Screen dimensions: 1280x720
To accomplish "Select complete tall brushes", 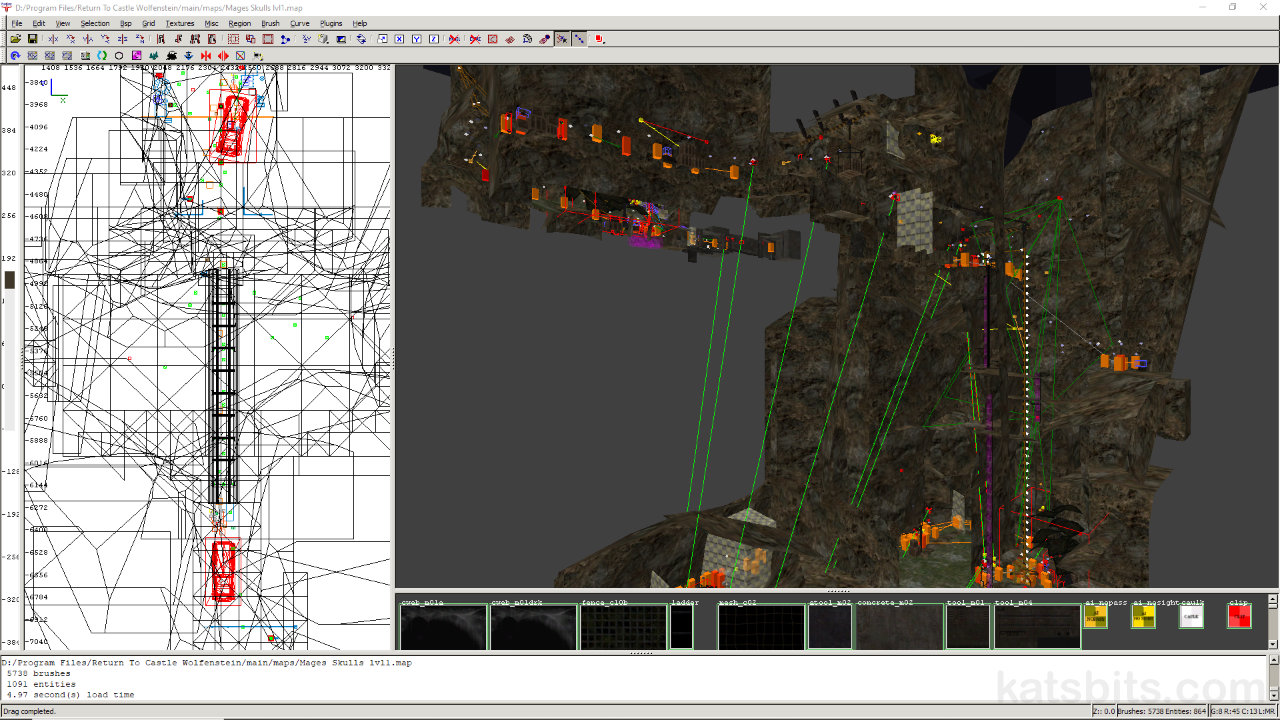I will (x=160, y=39).
